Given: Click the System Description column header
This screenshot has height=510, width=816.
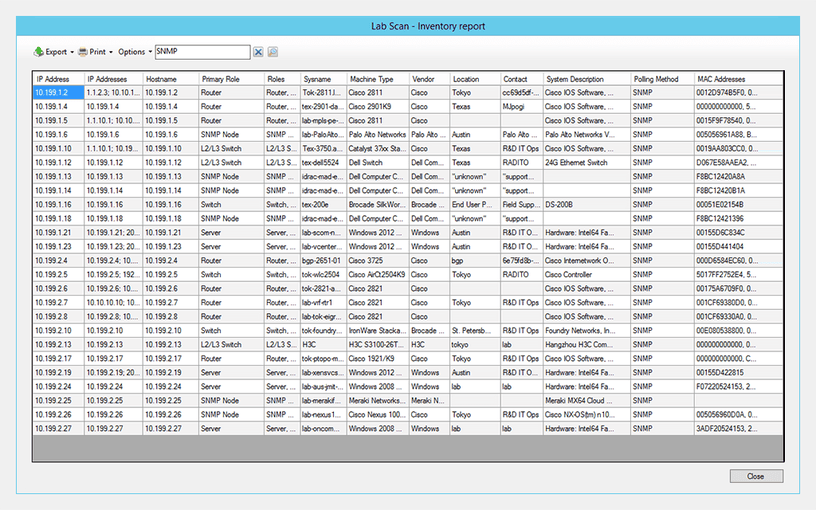Looking at the screenshot, I should (587, 79).
